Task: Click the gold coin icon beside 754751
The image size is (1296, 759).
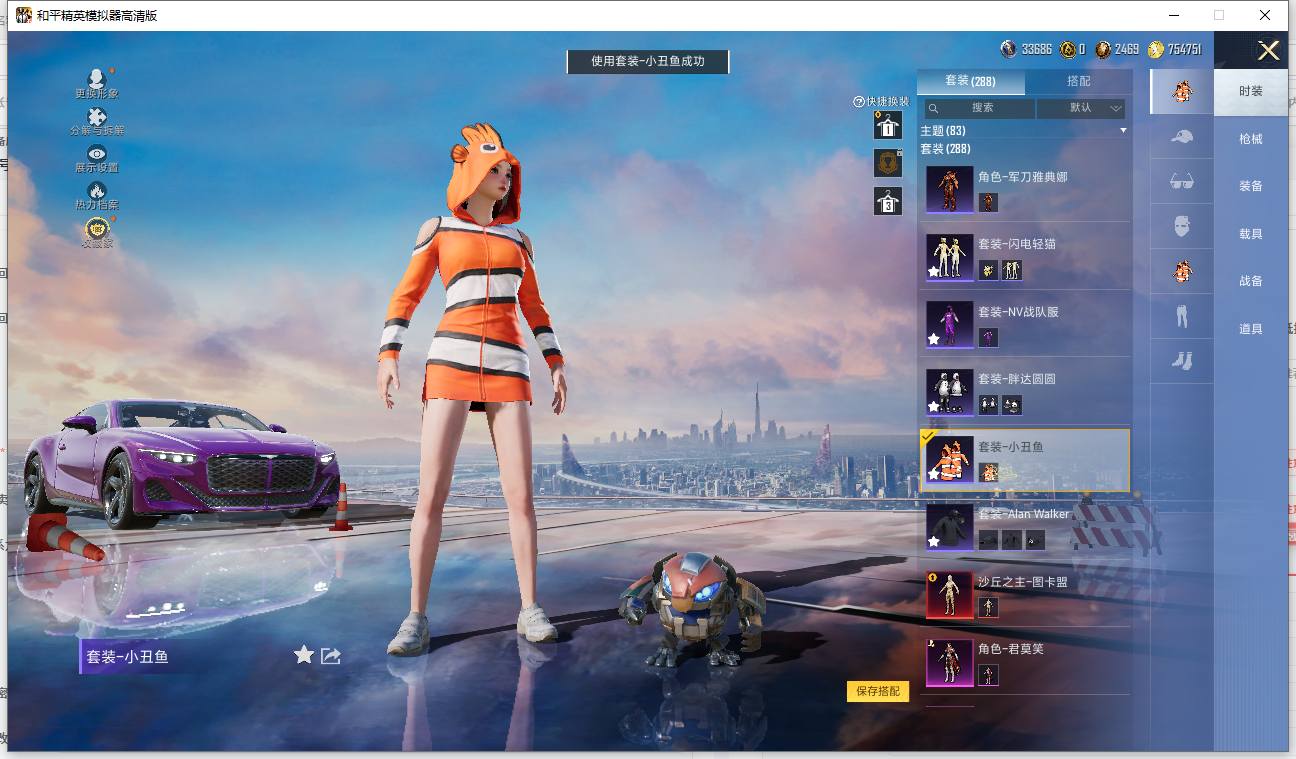Action: [x=1156, y=49]
